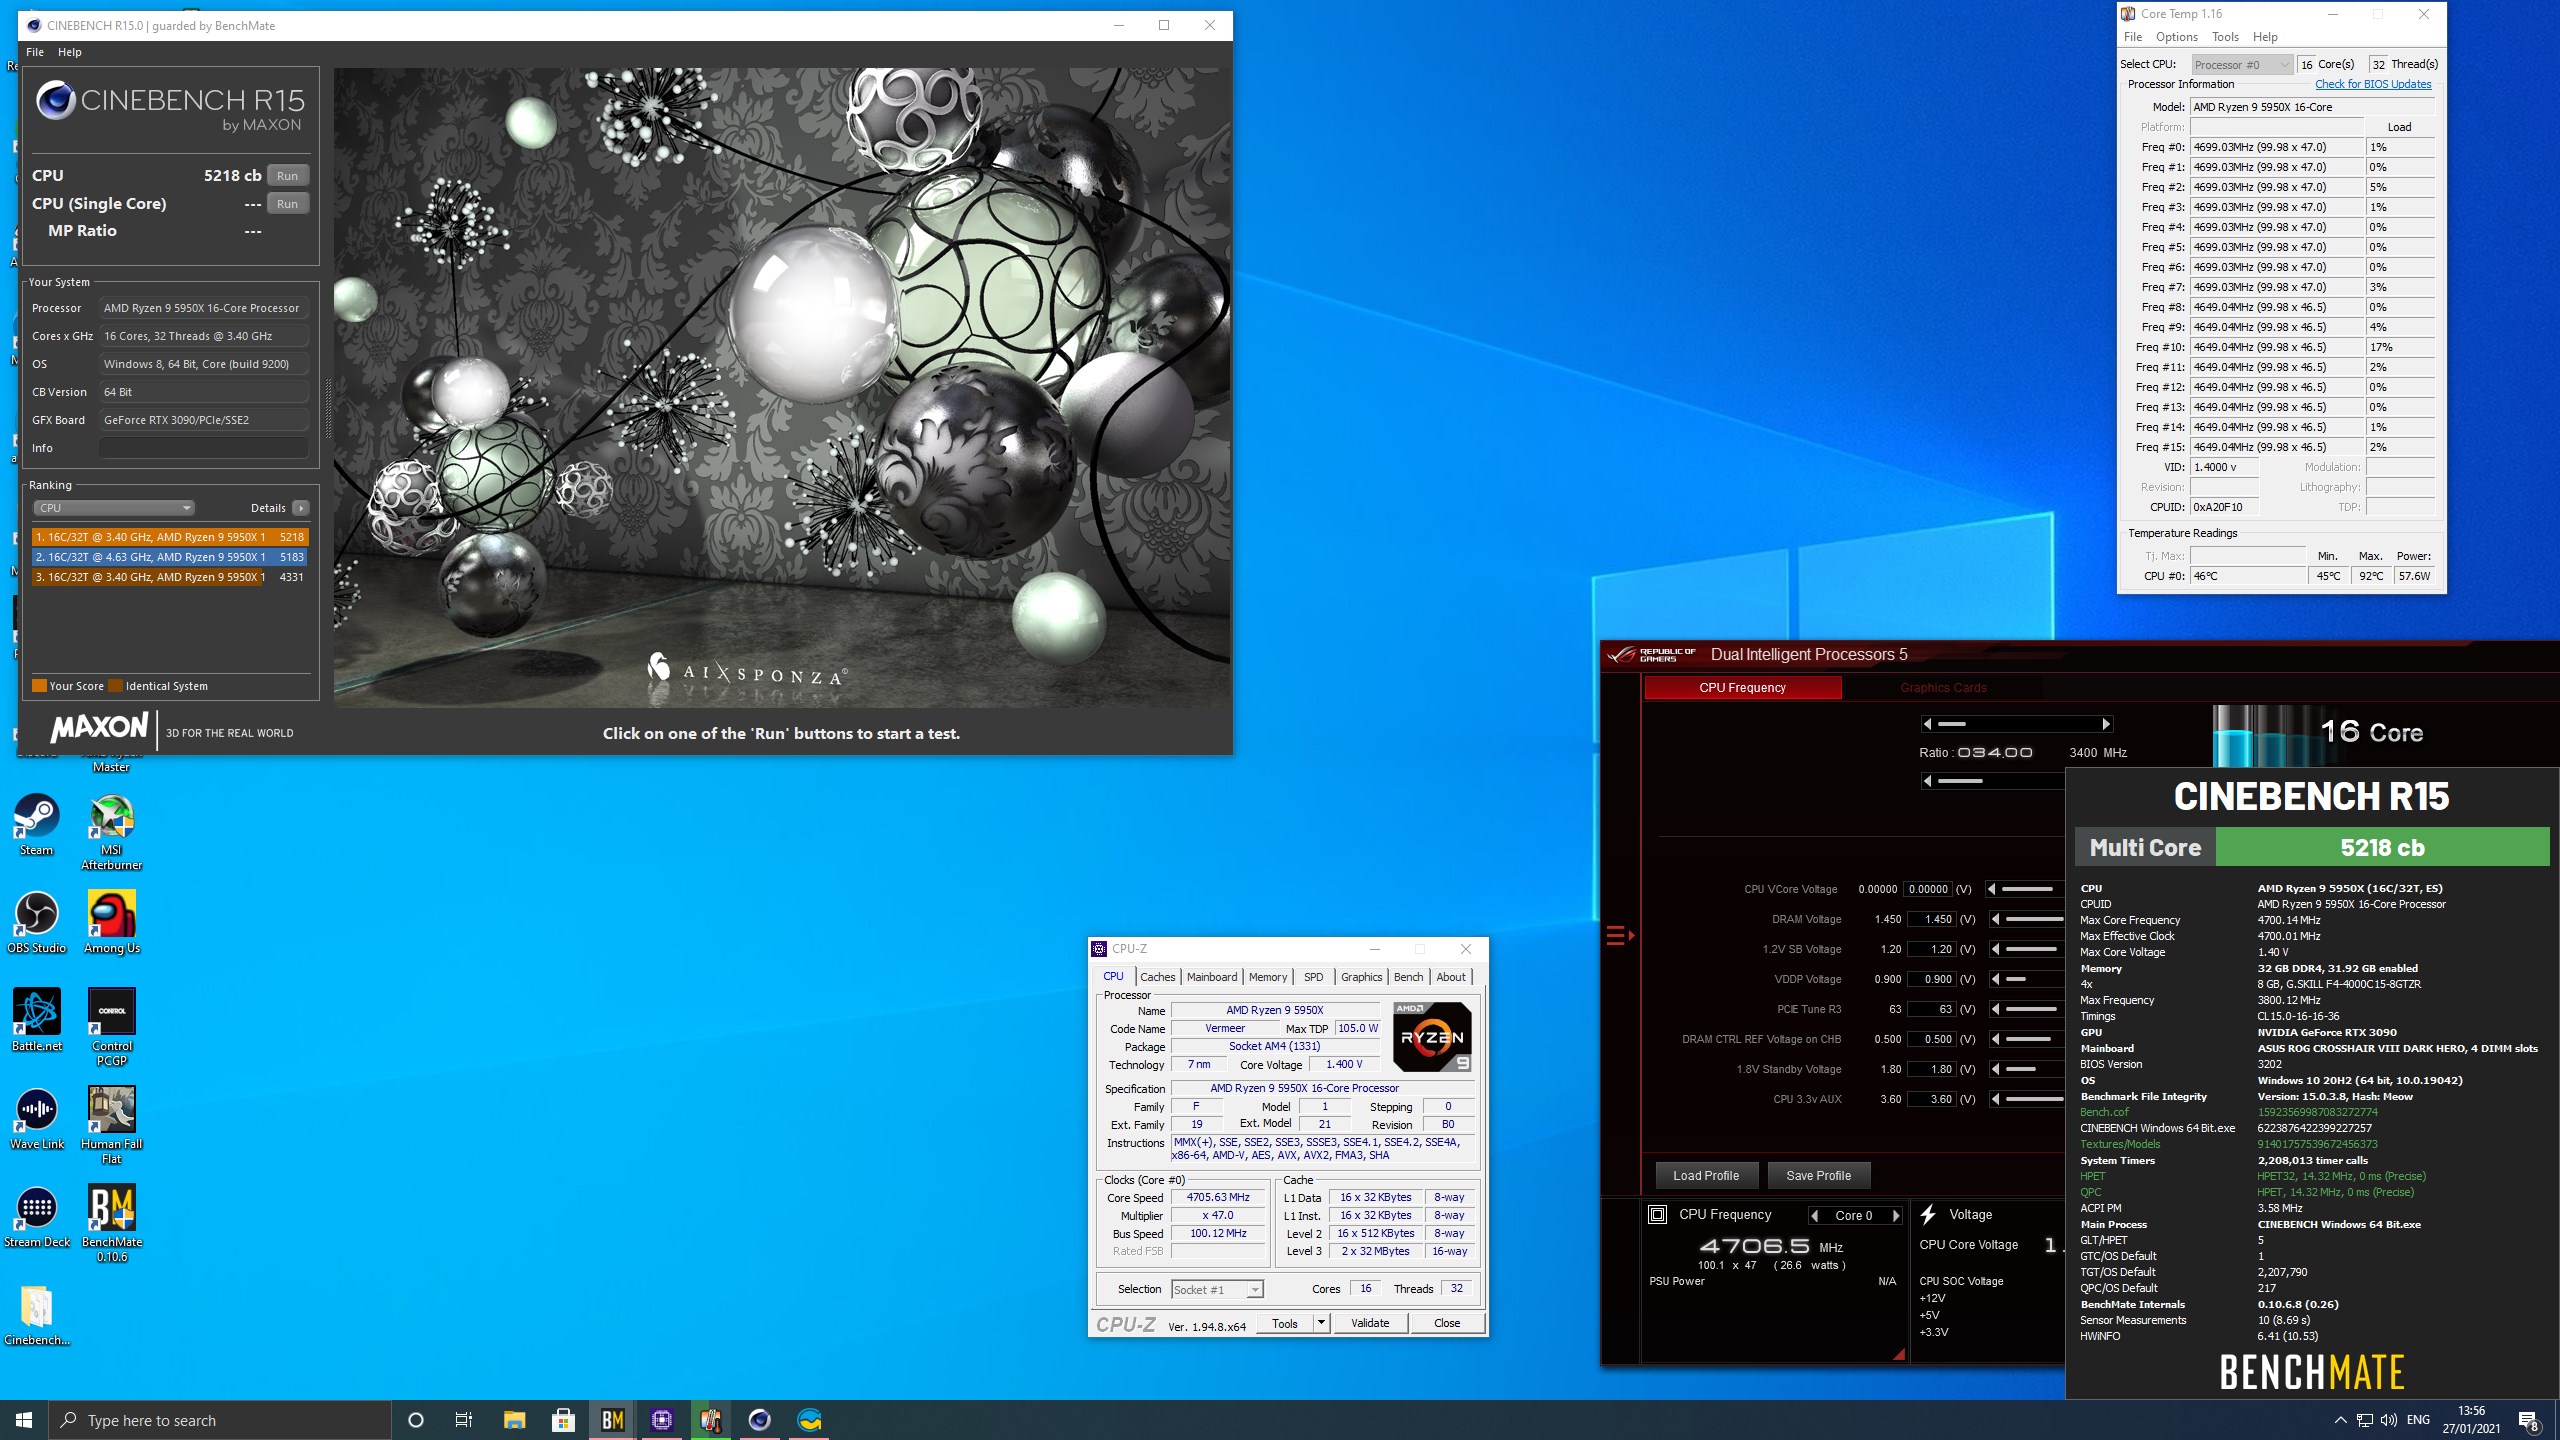Open the notification center icon
The height and width of the screenshot is (1440, 2560).
[2529, 1420]
